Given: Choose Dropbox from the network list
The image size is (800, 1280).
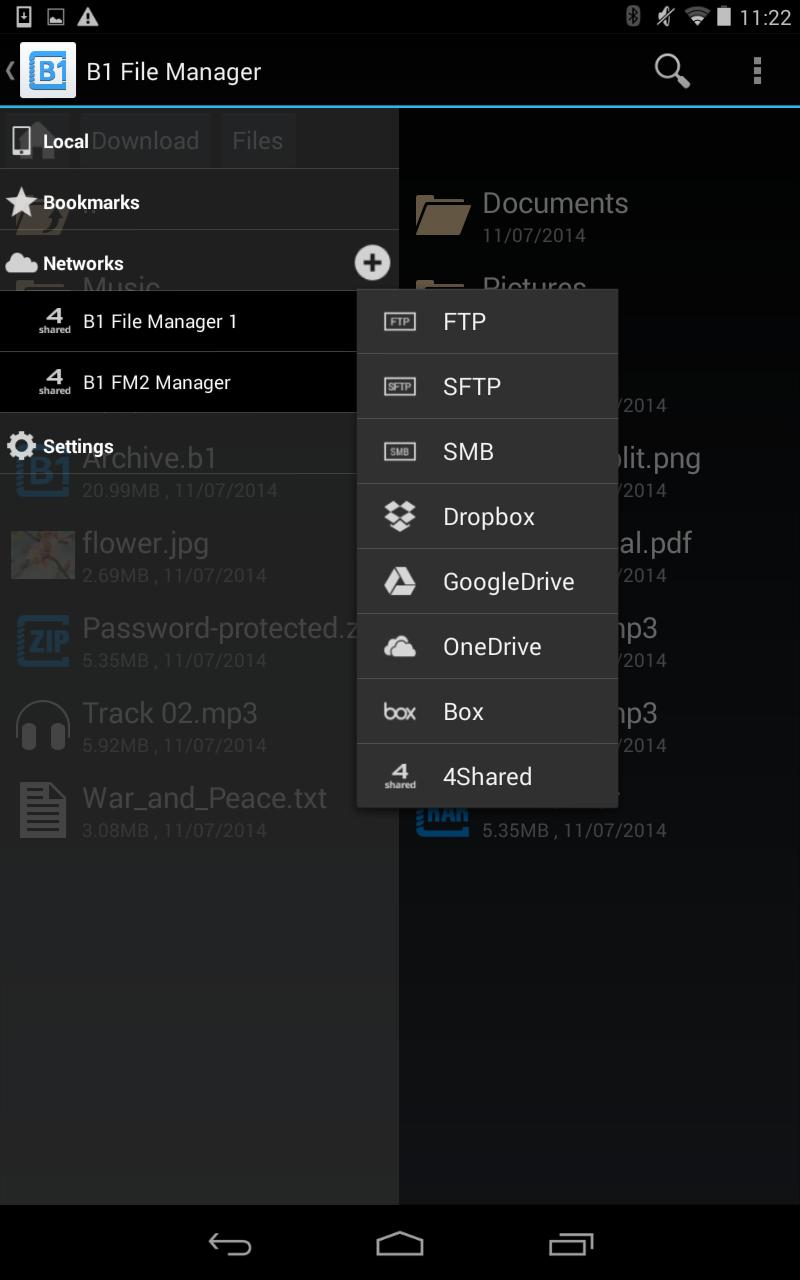Looking at the screenshot, I should click(x=487, y=517).
